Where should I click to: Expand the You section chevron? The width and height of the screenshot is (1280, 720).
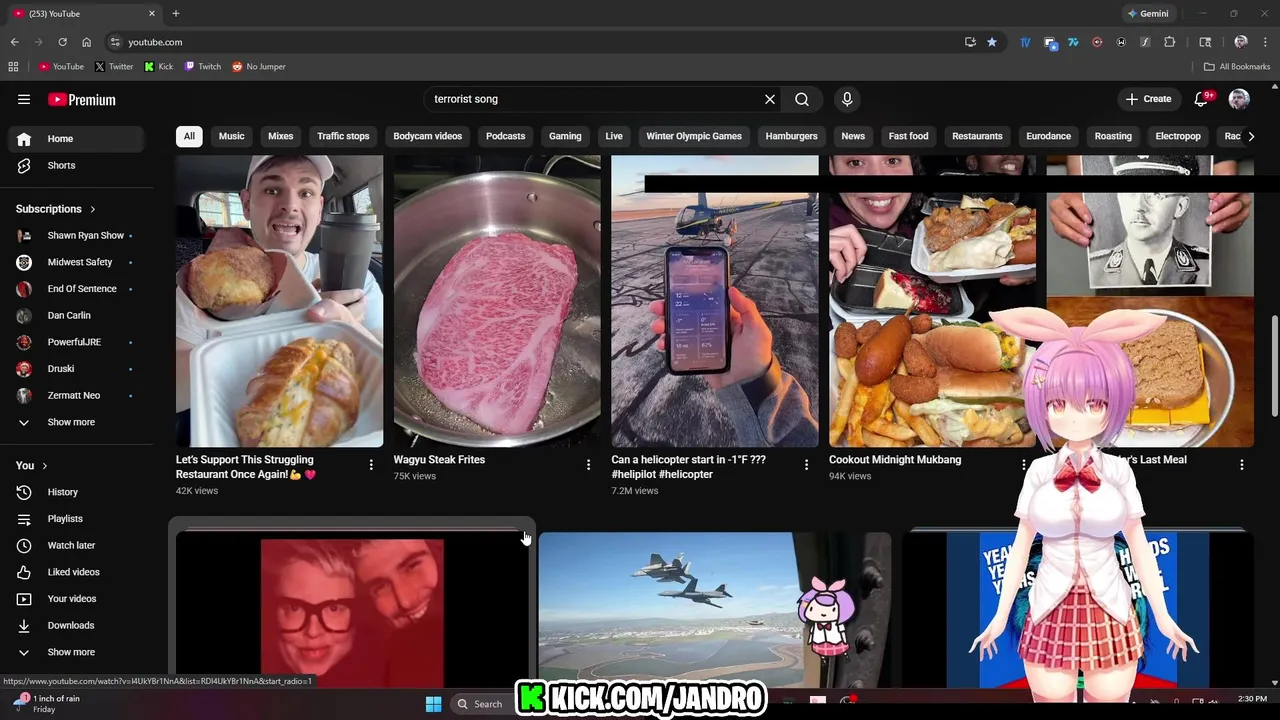click(44, 466)
